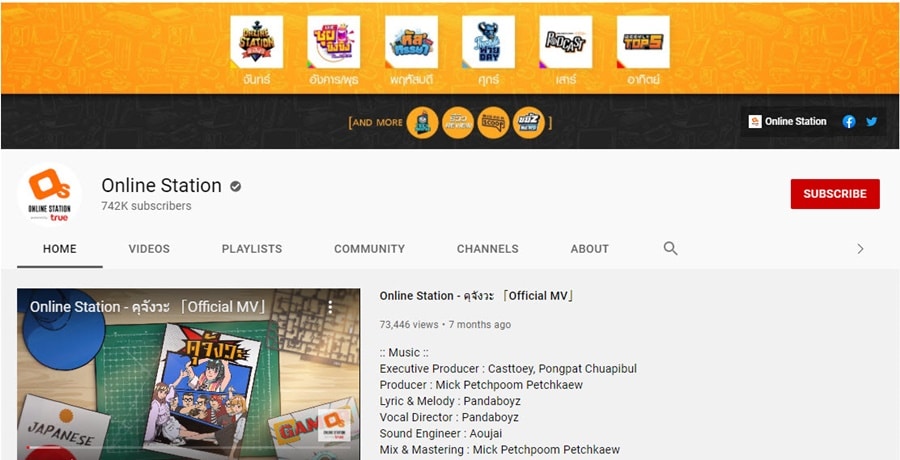Viewport: 900px width, 460px height.
Task: Click the Podcast logo above เสาร์
Action: (x=565, y=42)
